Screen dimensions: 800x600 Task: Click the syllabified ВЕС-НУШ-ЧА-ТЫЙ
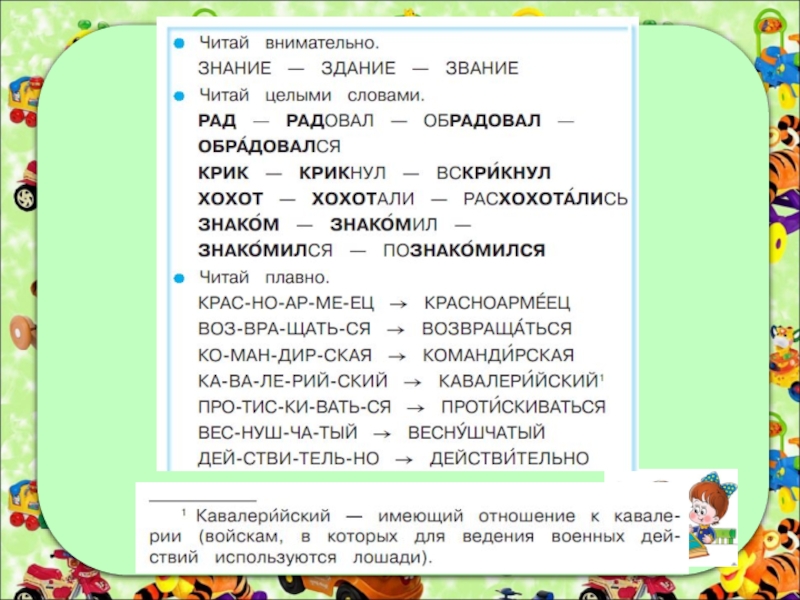point(278,433)
